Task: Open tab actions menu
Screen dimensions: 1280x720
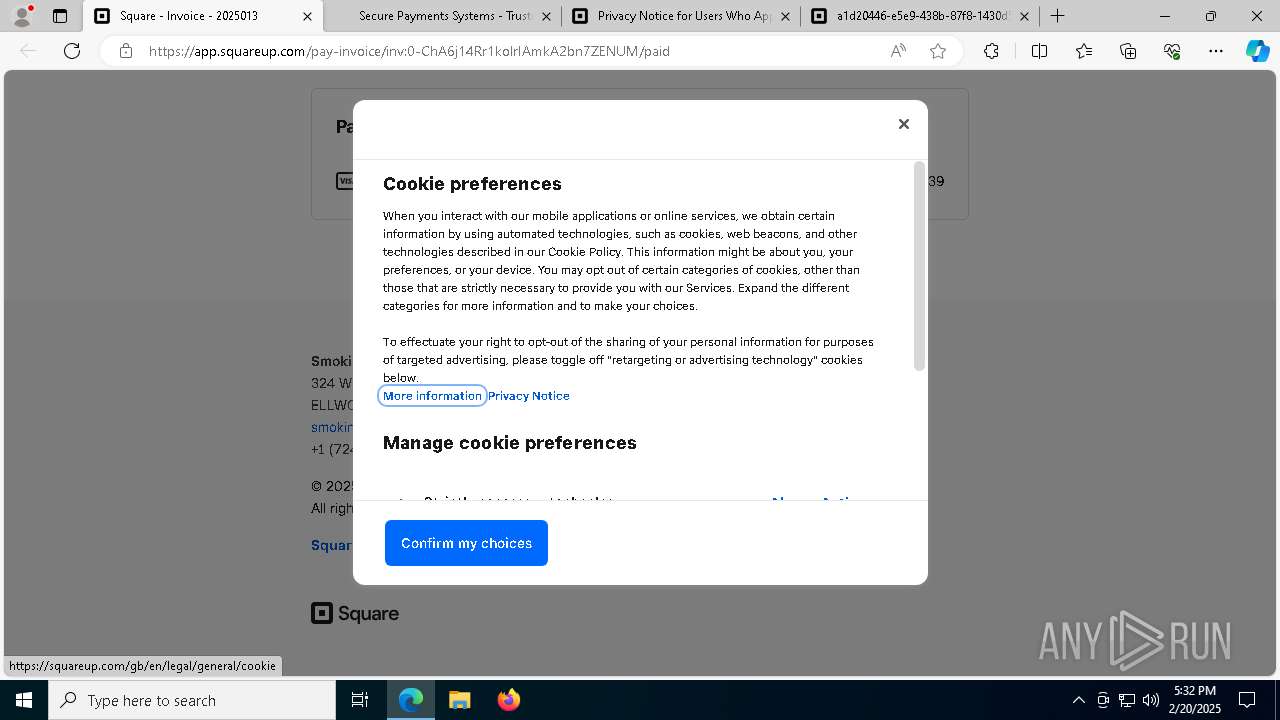Action: click(60, 16)
